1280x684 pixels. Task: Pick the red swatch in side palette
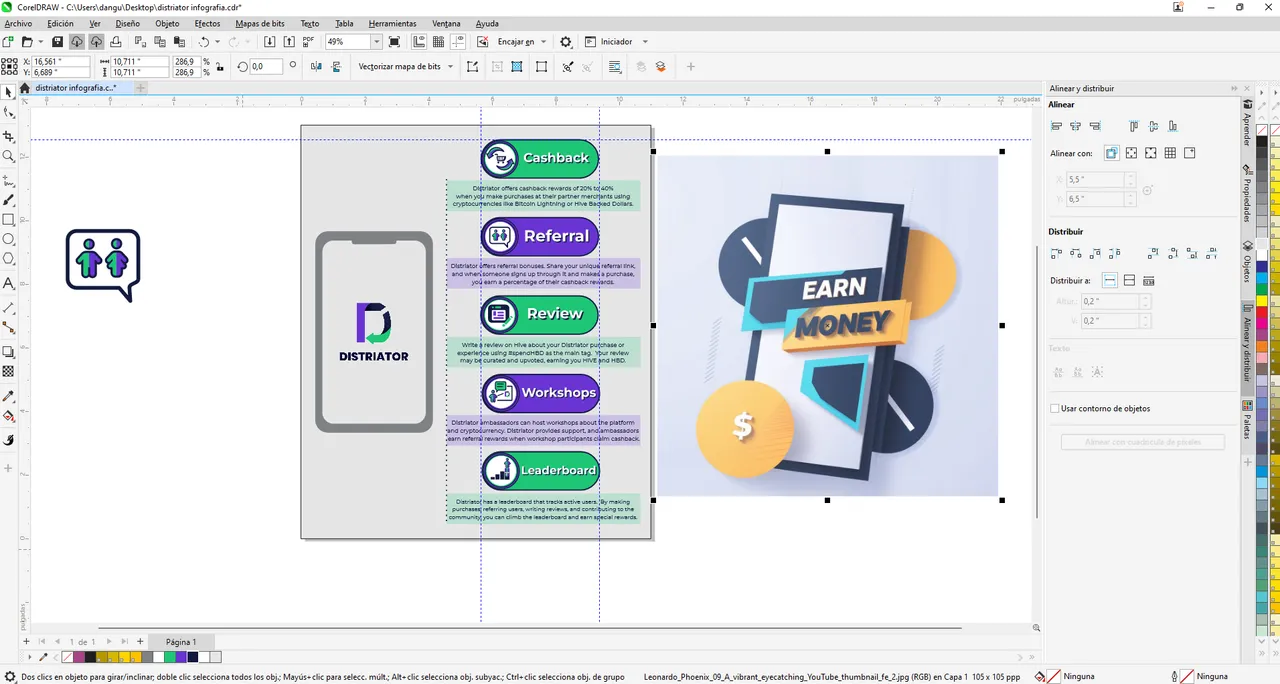(1262, 313)
